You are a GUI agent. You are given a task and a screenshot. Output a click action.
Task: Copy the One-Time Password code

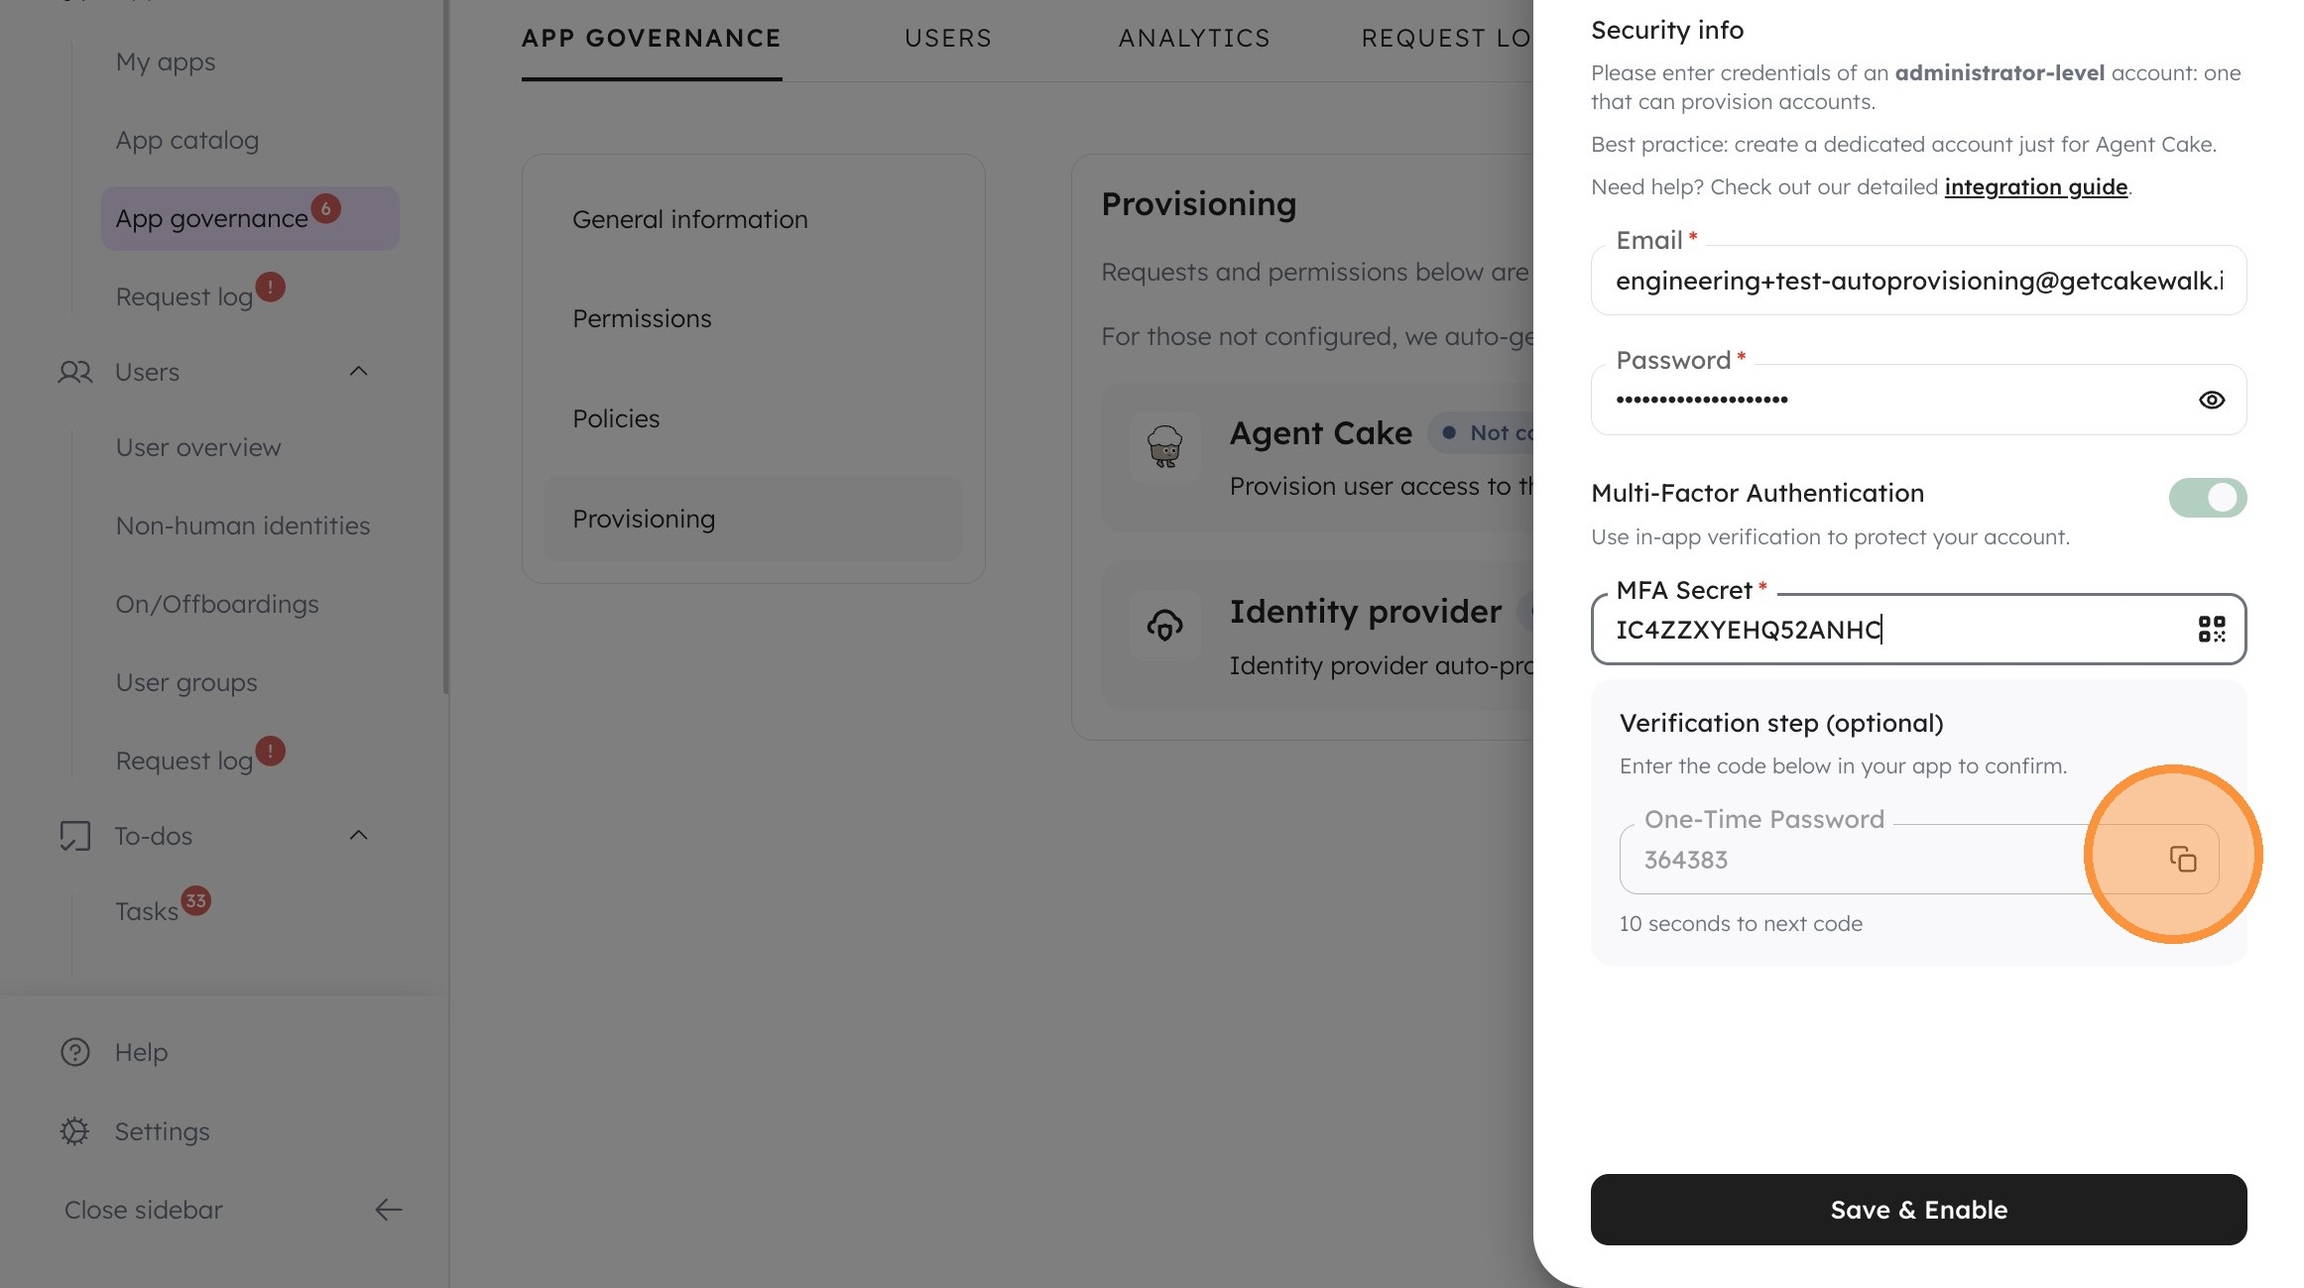click(2182, 859)
